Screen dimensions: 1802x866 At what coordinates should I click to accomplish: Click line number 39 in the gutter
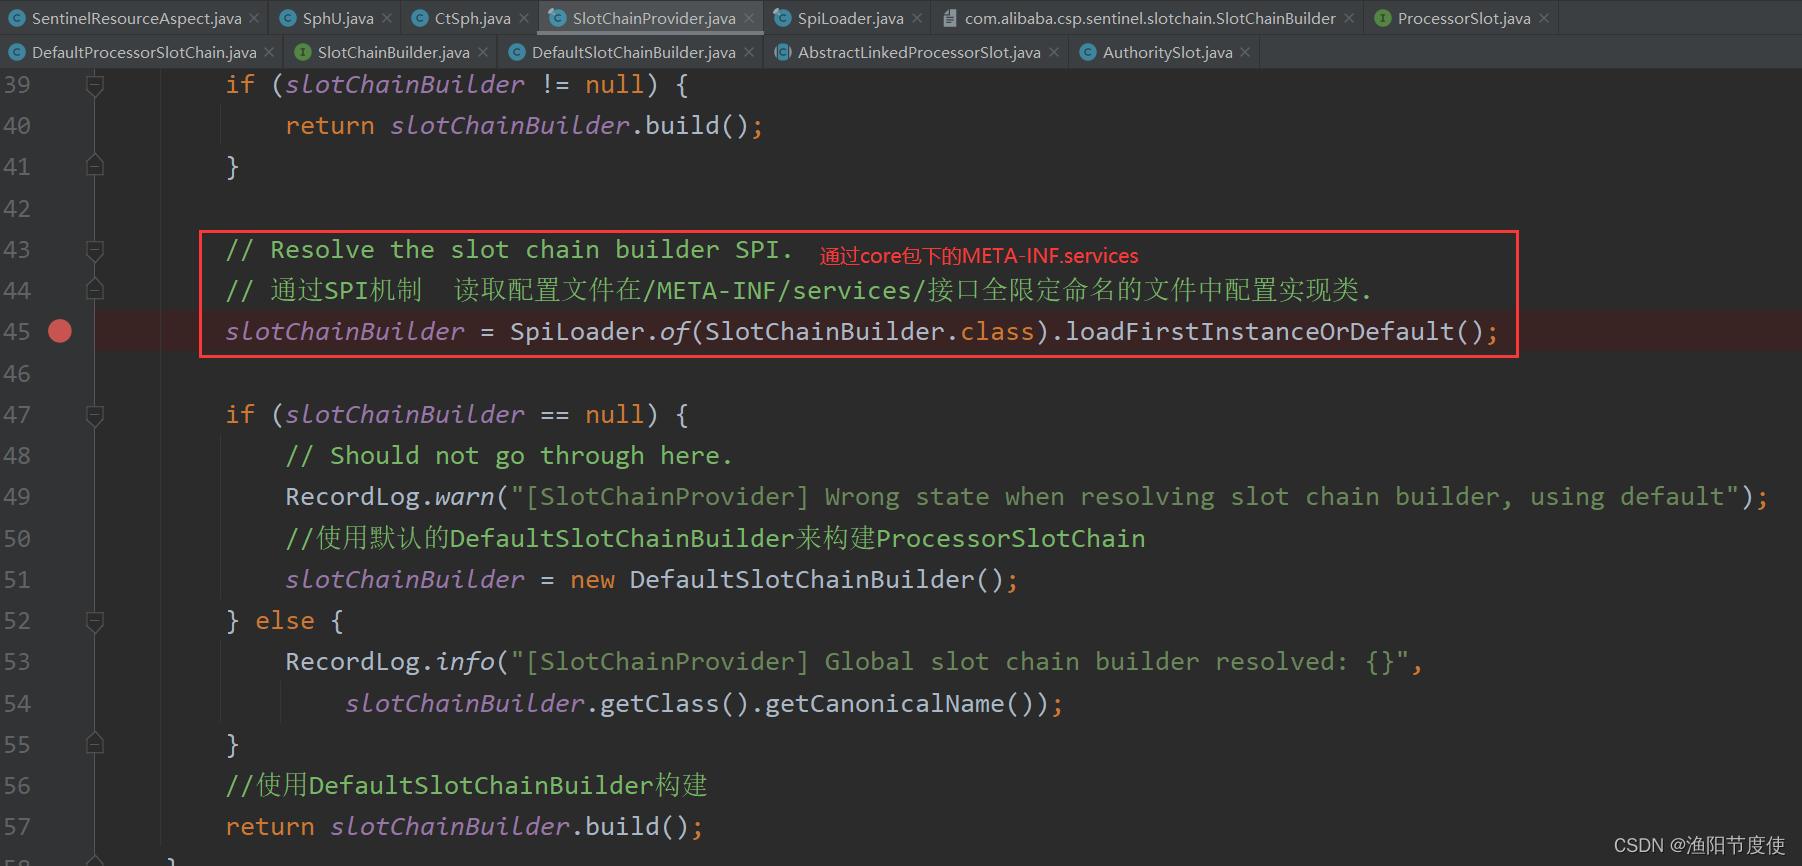17,85
